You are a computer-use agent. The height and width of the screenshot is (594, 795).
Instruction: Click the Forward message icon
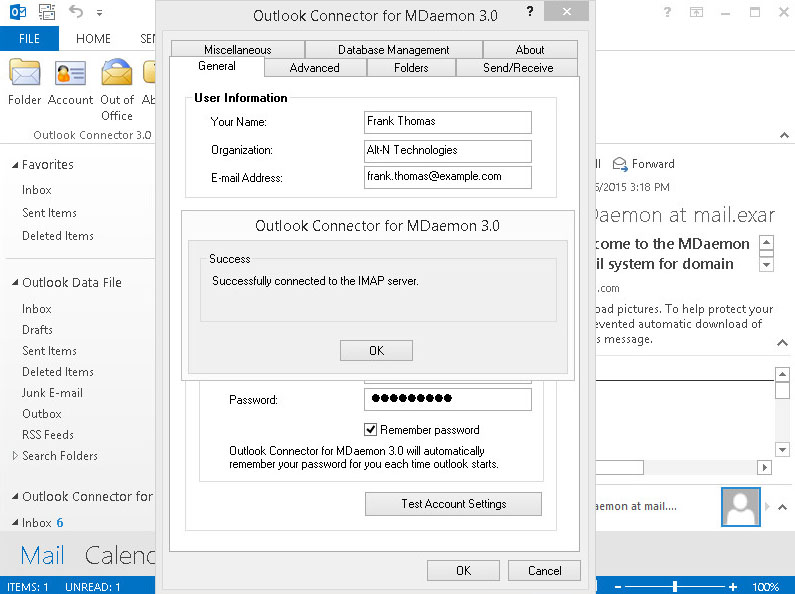click(x=621, y=164)
